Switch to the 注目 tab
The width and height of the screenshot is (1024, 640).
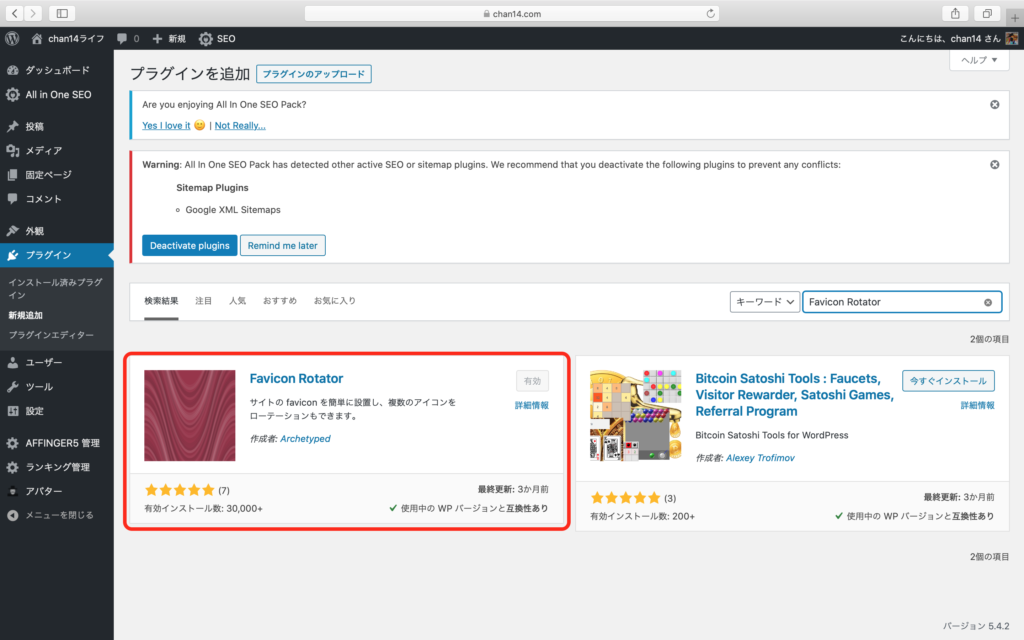click(x=204, y=301)
